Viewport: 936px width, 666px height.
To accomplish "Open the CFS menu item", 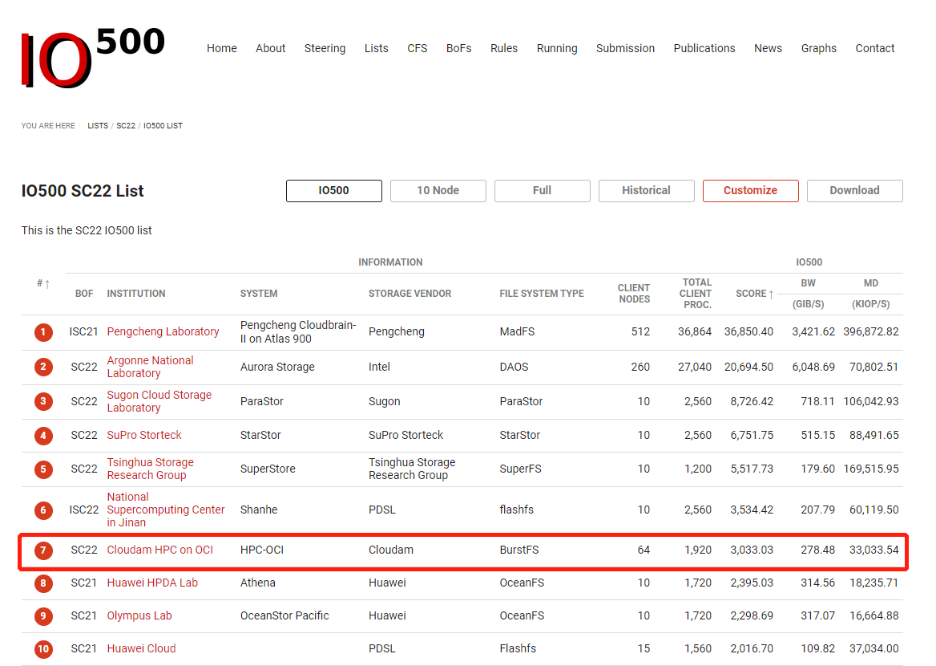I will (417, 48).
